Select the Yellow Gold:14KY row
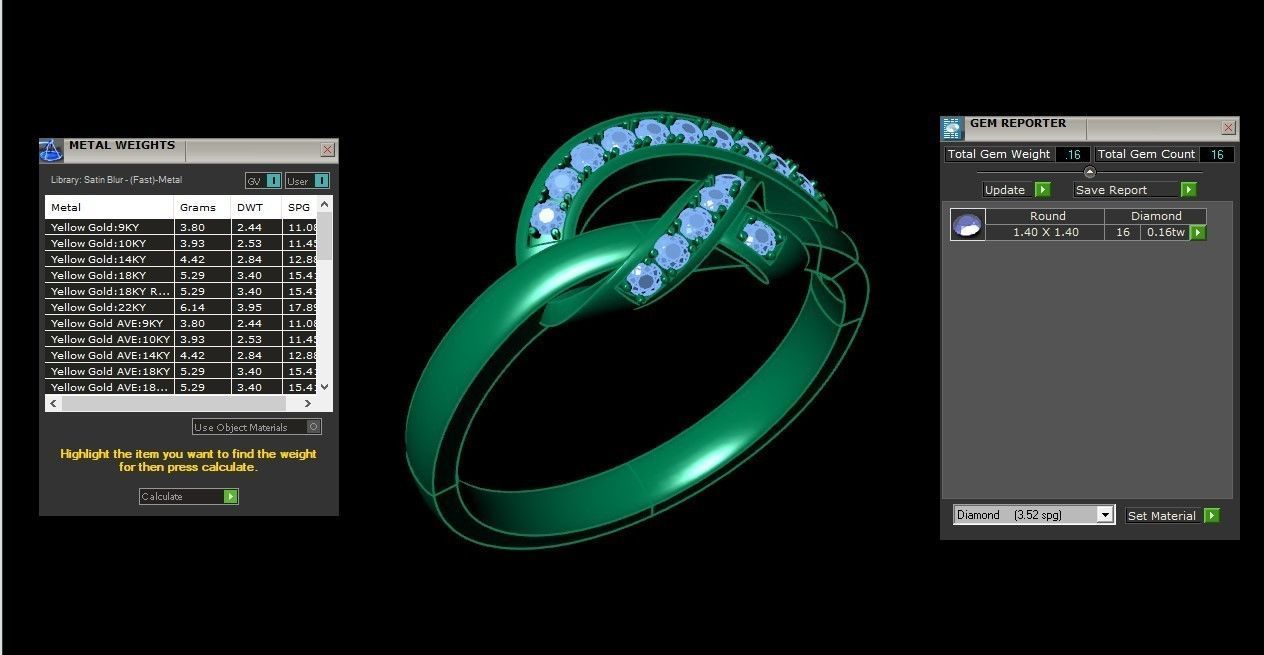Screen dimensions: 1264x655 tap(182, 259)
